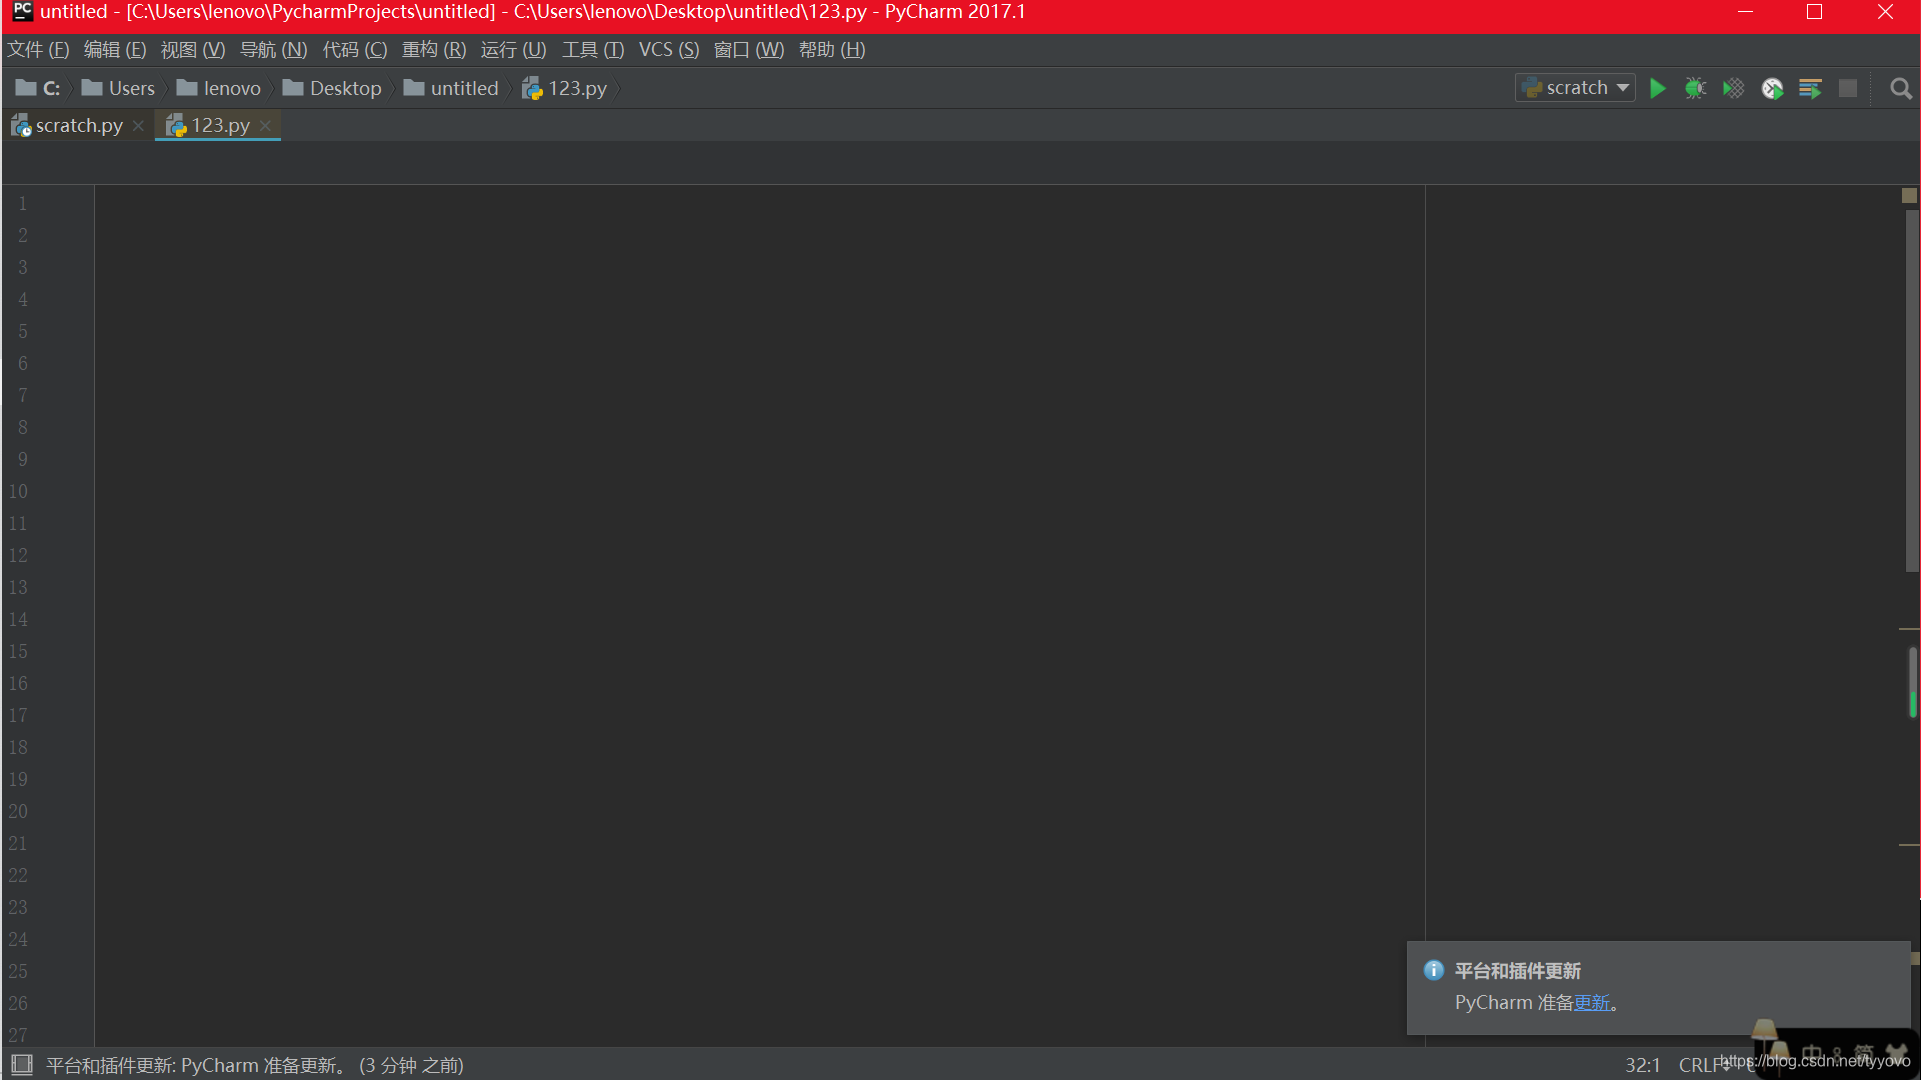1921x1080 pixels.
Task: Run scratch with coverage
Action: pos(1733,88)
